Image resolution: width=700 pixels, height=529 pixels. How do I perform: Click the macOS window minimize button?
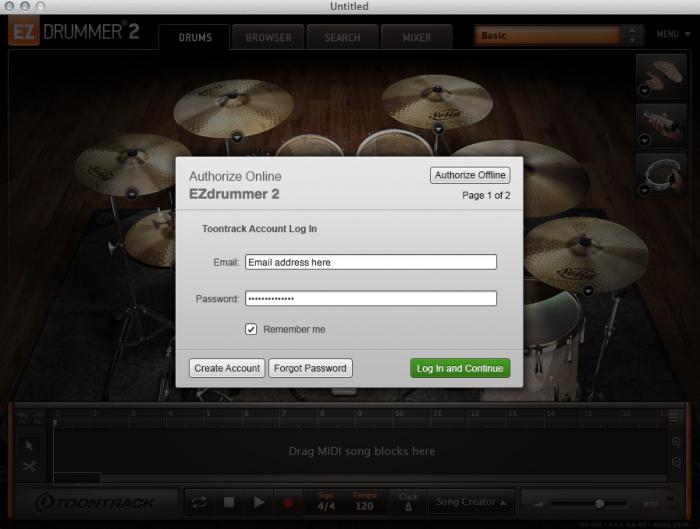25,6
